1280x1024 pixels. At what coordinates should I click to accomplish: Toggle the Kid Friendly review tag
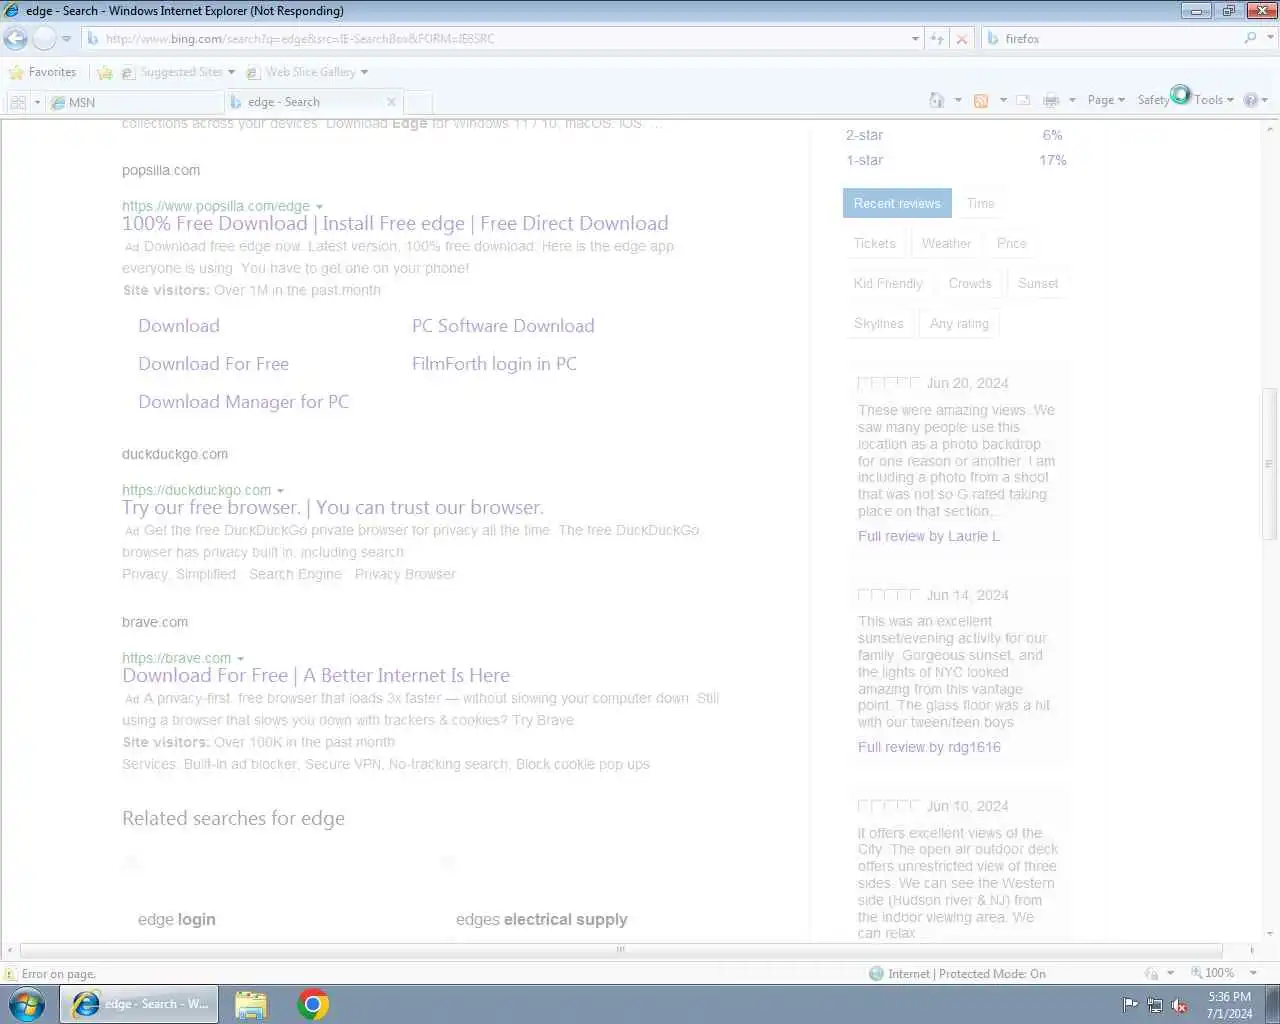pos(888,283)
